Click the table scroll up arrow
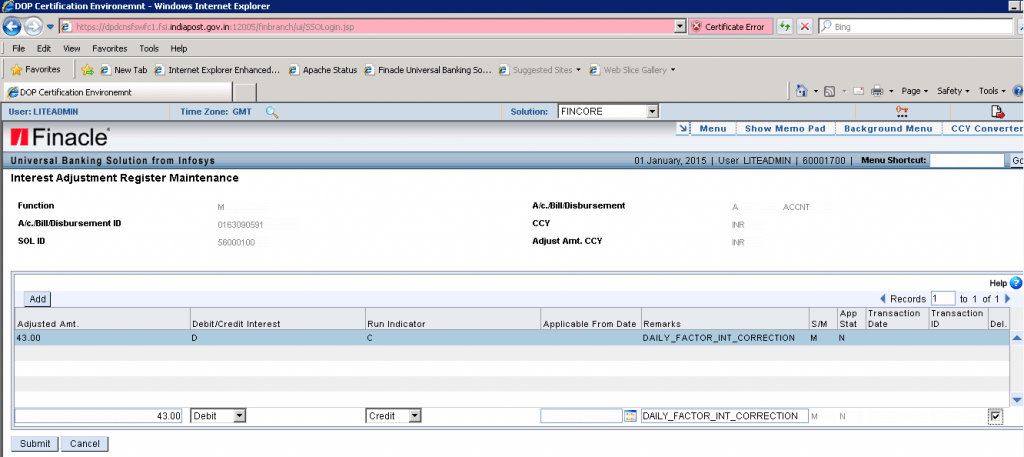The width and height of the screenshot is (1024, 457). 1016,338
